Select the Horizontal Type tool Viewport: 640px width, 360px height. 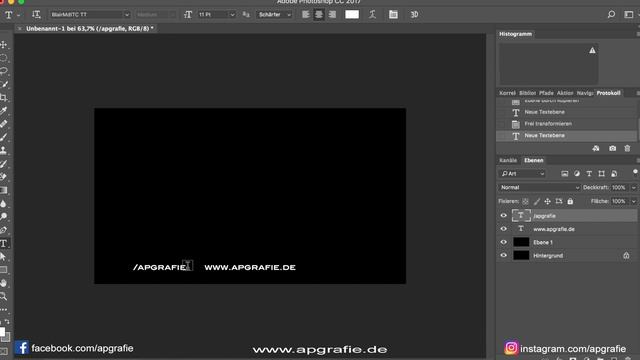[x=4, y=243]
